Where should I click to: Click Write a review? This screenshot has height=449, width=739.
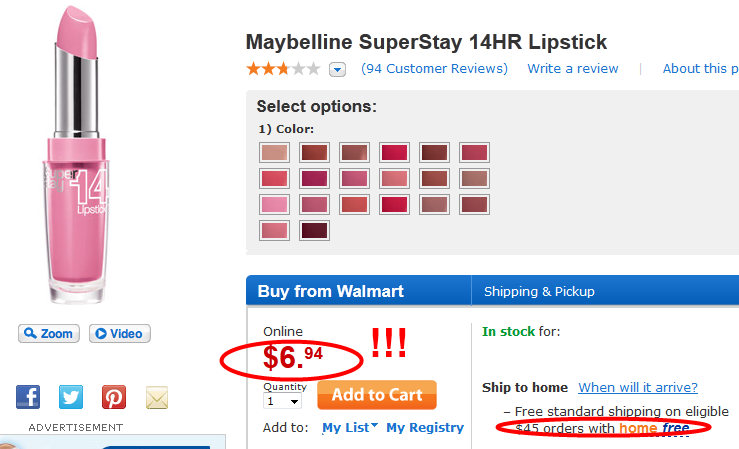573,69
